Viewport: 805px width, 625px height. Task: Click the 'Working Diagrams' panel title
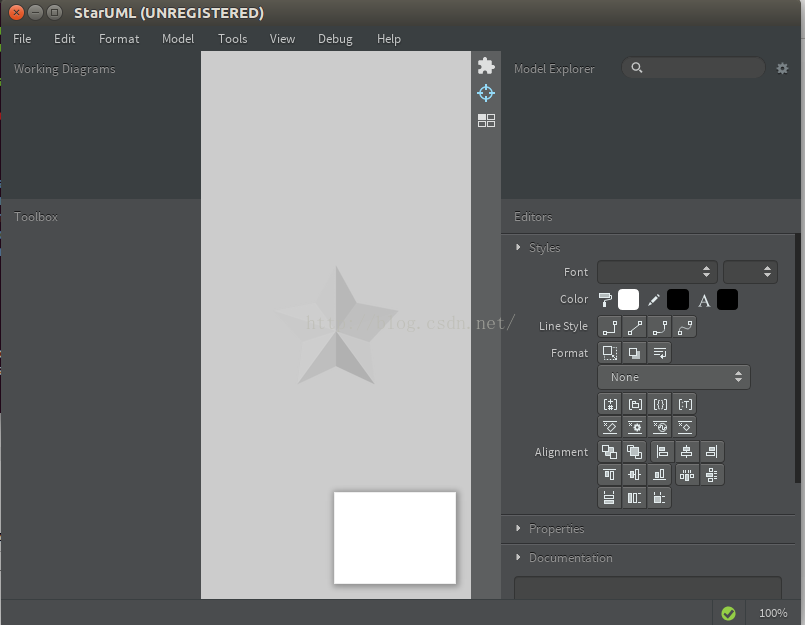pyautogui.click(x=65, y=69)
